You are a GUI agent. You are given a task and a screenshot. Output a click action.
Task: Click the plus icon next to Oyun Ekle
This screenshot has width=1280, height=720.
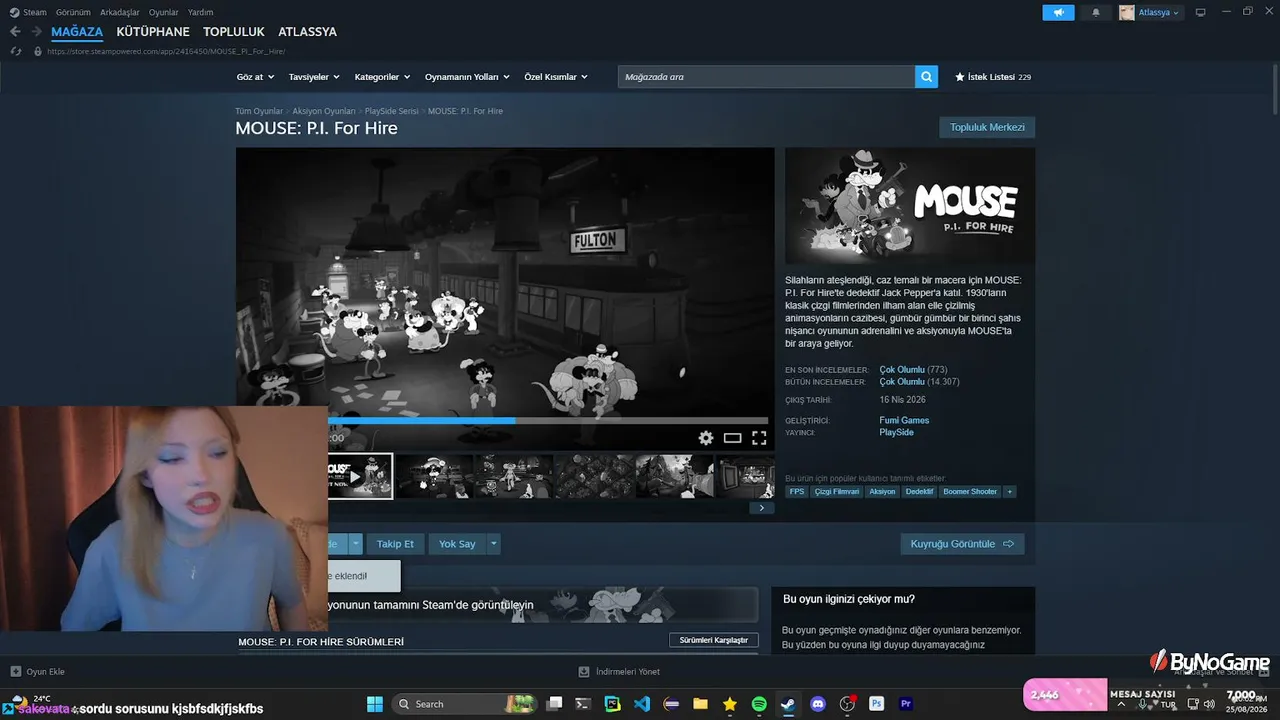pos(15,672)
